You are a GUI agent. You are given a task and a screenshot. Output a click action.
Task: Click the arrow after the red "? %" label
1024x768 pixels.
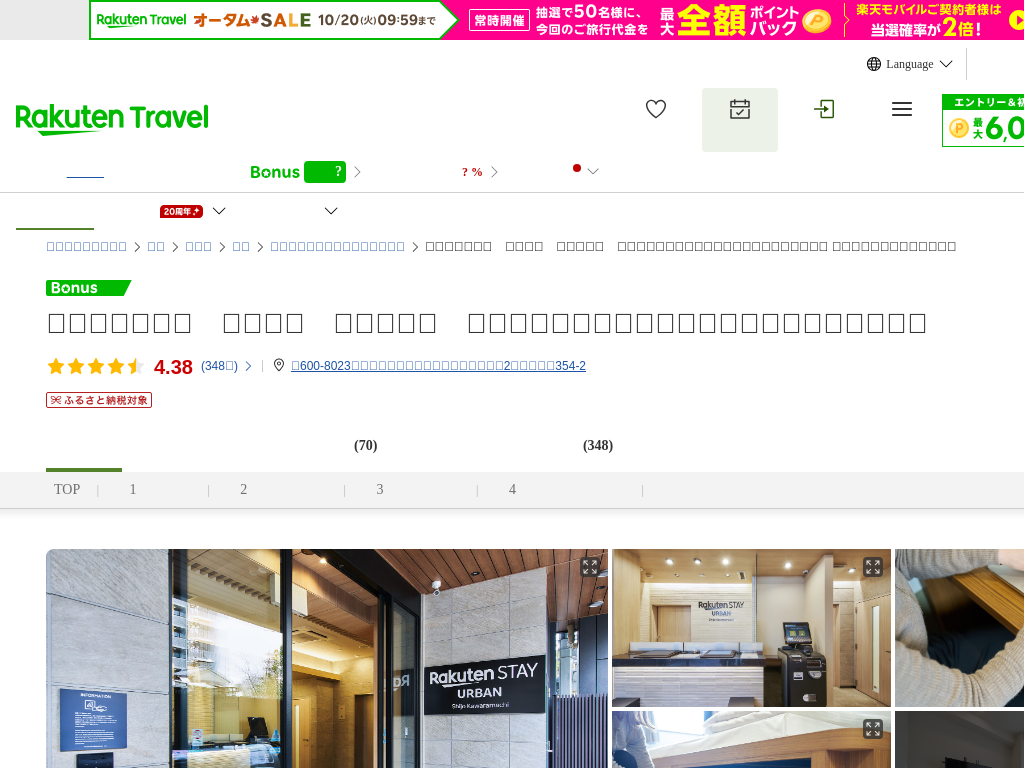(x=494, y=172)
